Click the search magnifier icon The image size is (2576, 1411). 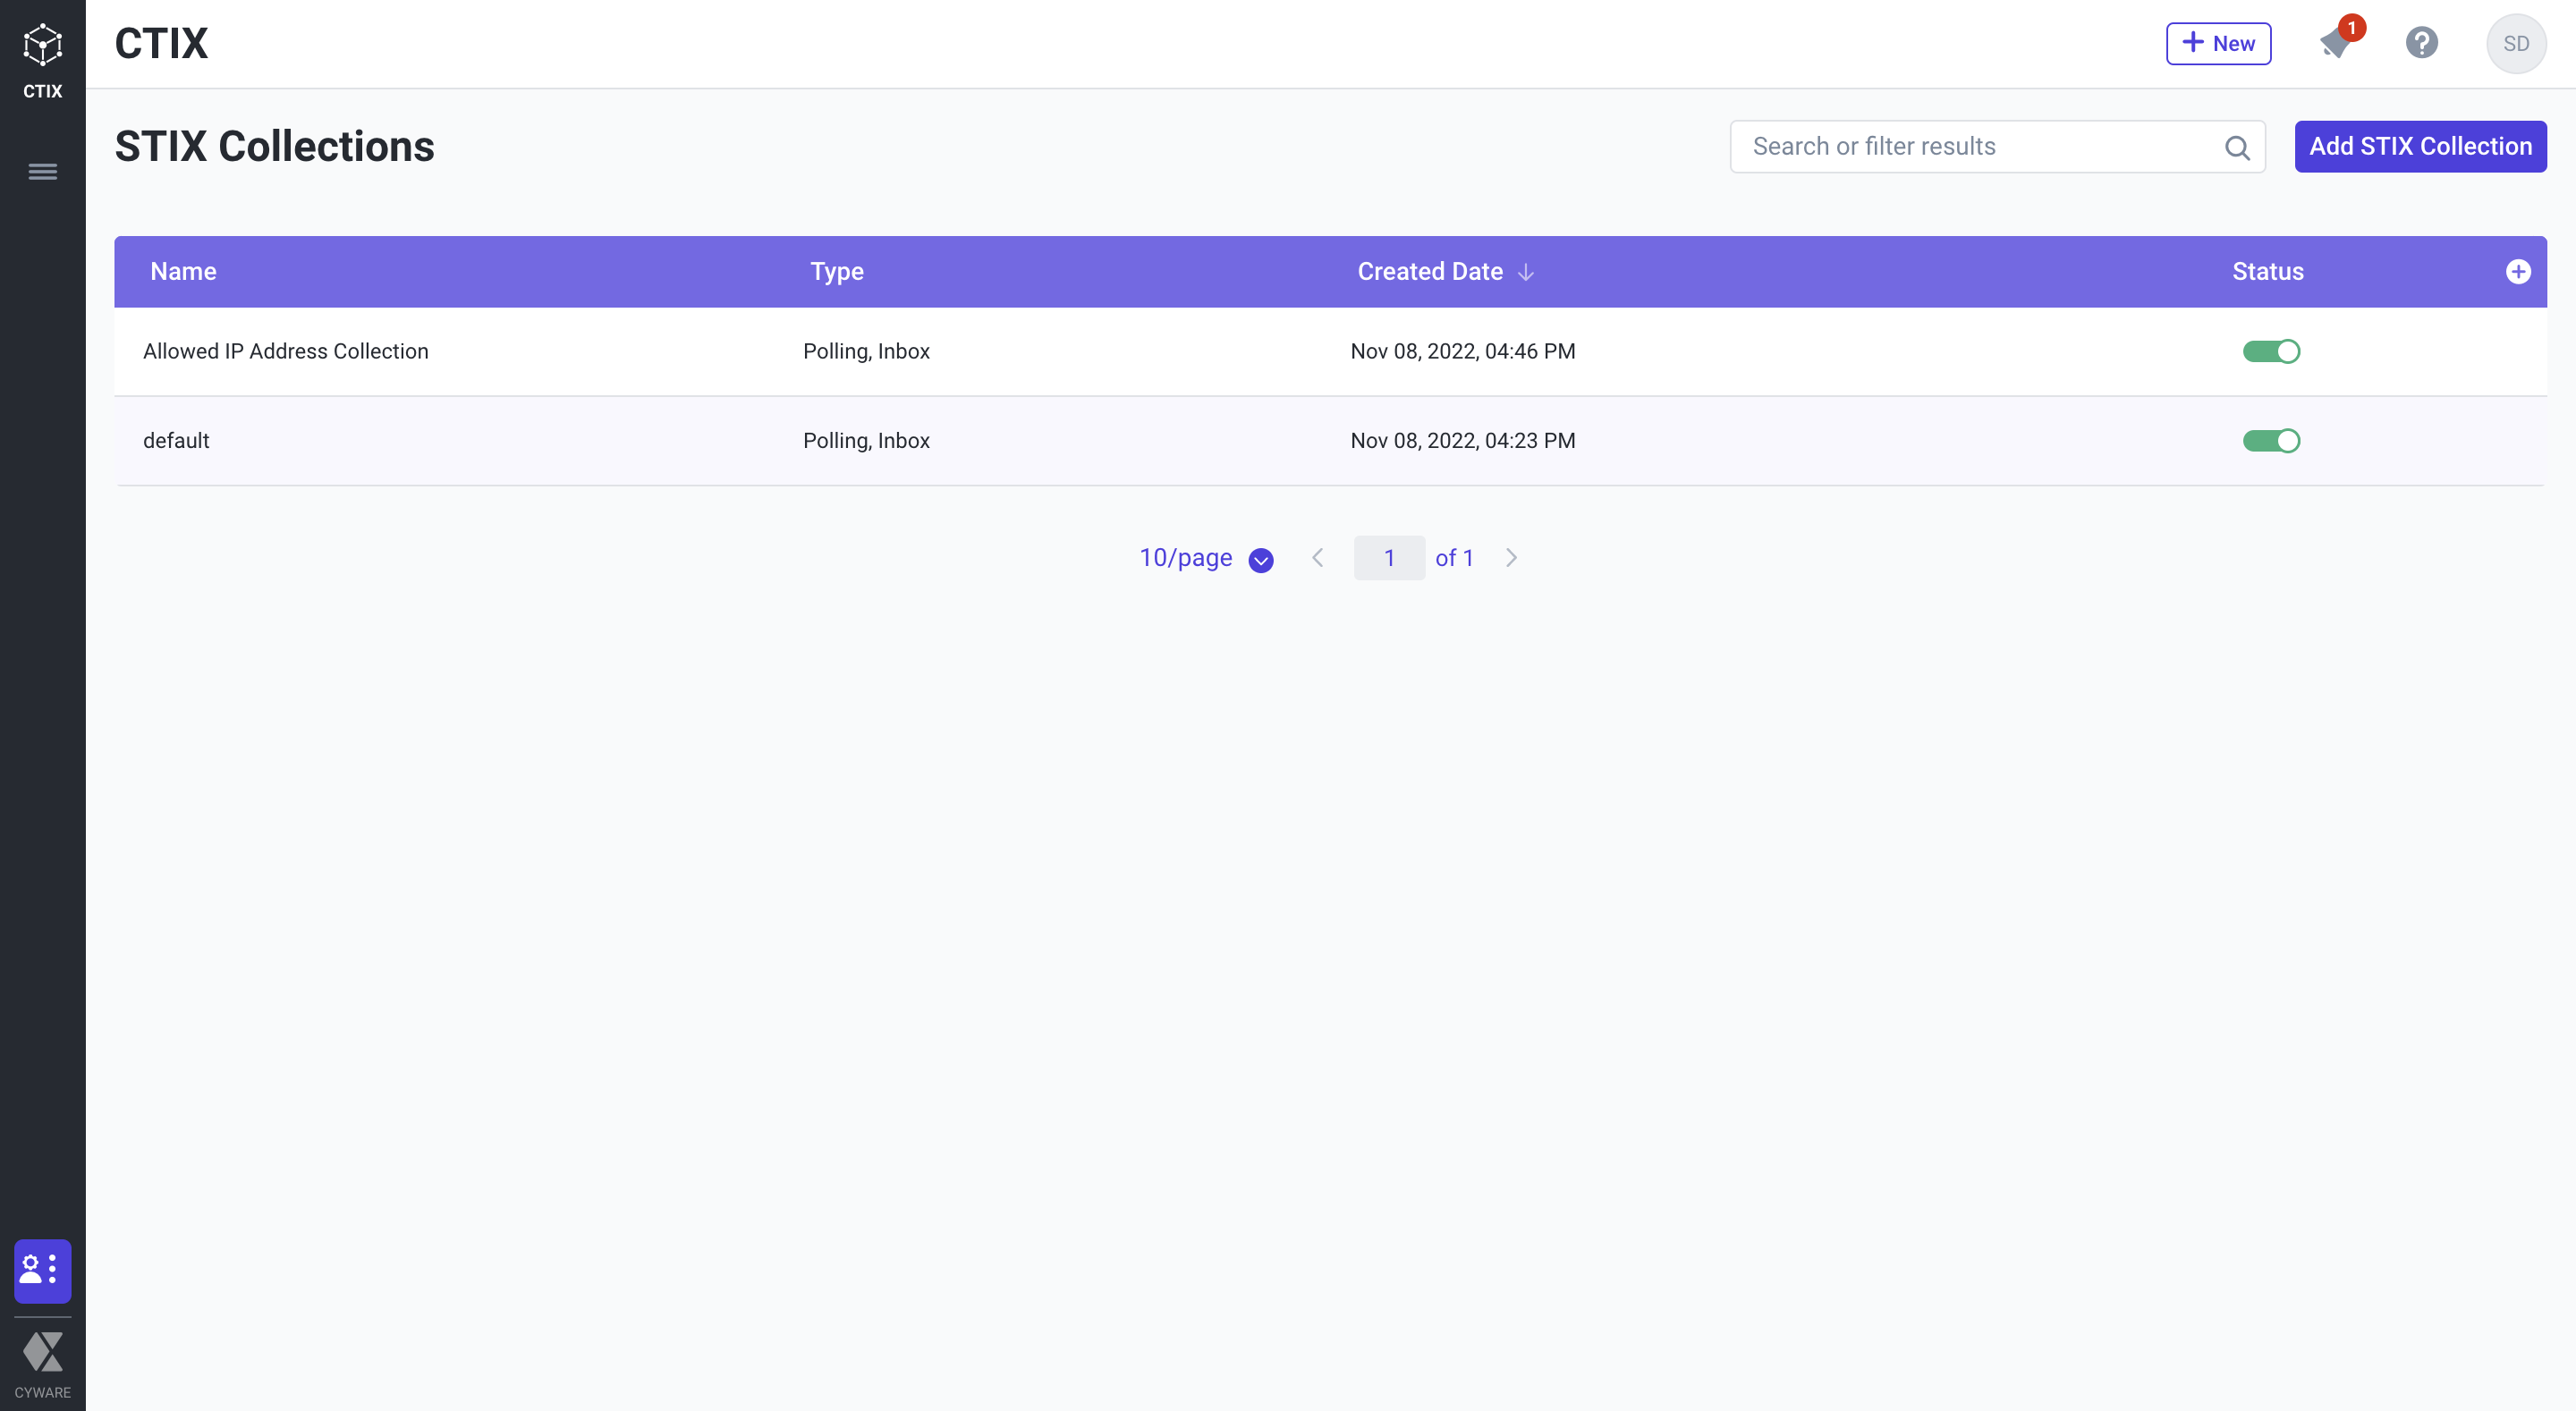point(2237,148)
